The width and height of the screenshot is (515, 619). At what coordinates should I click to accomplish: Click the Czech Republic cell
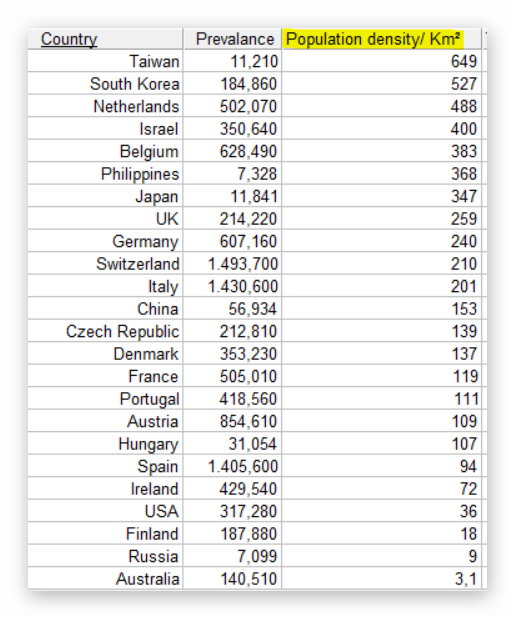pyautogui.click(x=105, y=331)
